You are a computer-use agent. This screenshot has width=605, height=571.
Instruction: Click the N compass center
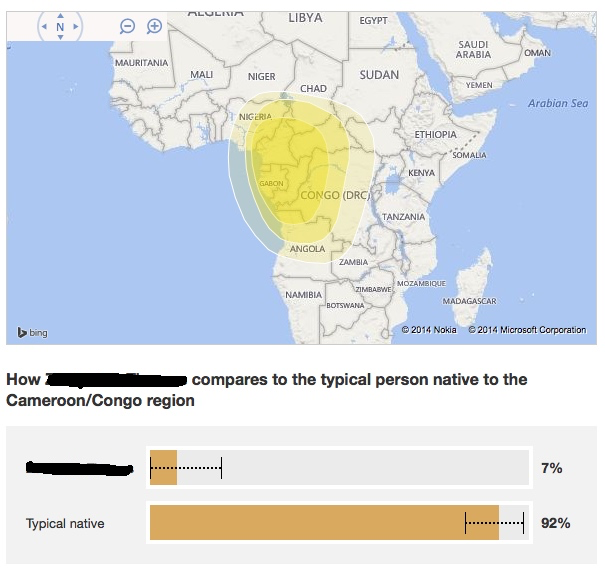(x=60, y=27)
